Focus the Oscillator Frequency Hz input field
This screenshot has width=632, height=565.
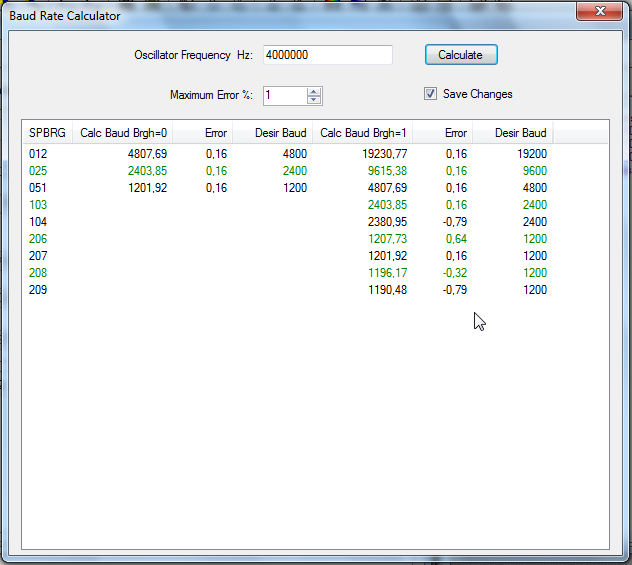point(326,55)
